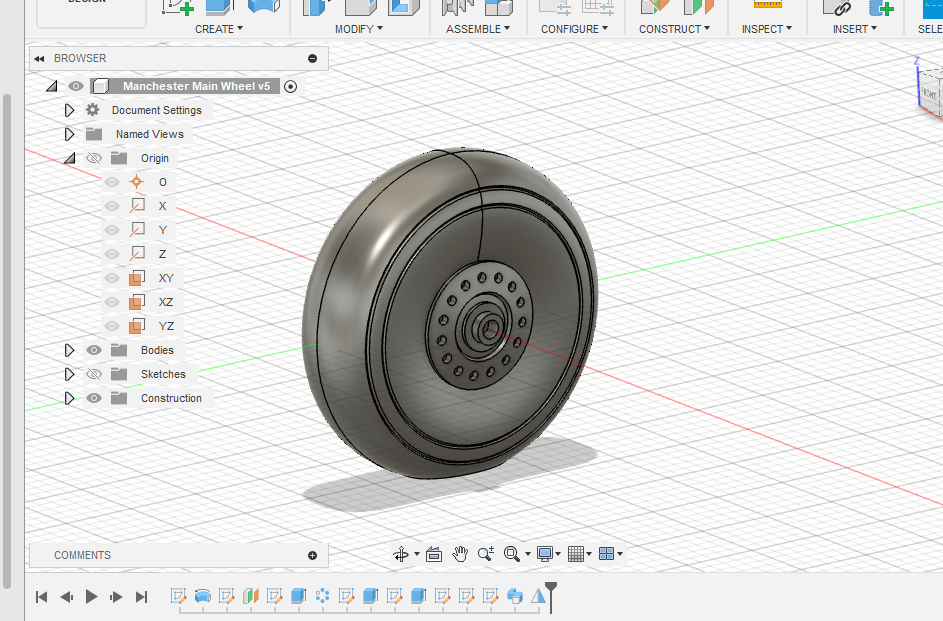Select the Revolve feature in the timeline
The image size is (943, 621).
pos(203,596)
